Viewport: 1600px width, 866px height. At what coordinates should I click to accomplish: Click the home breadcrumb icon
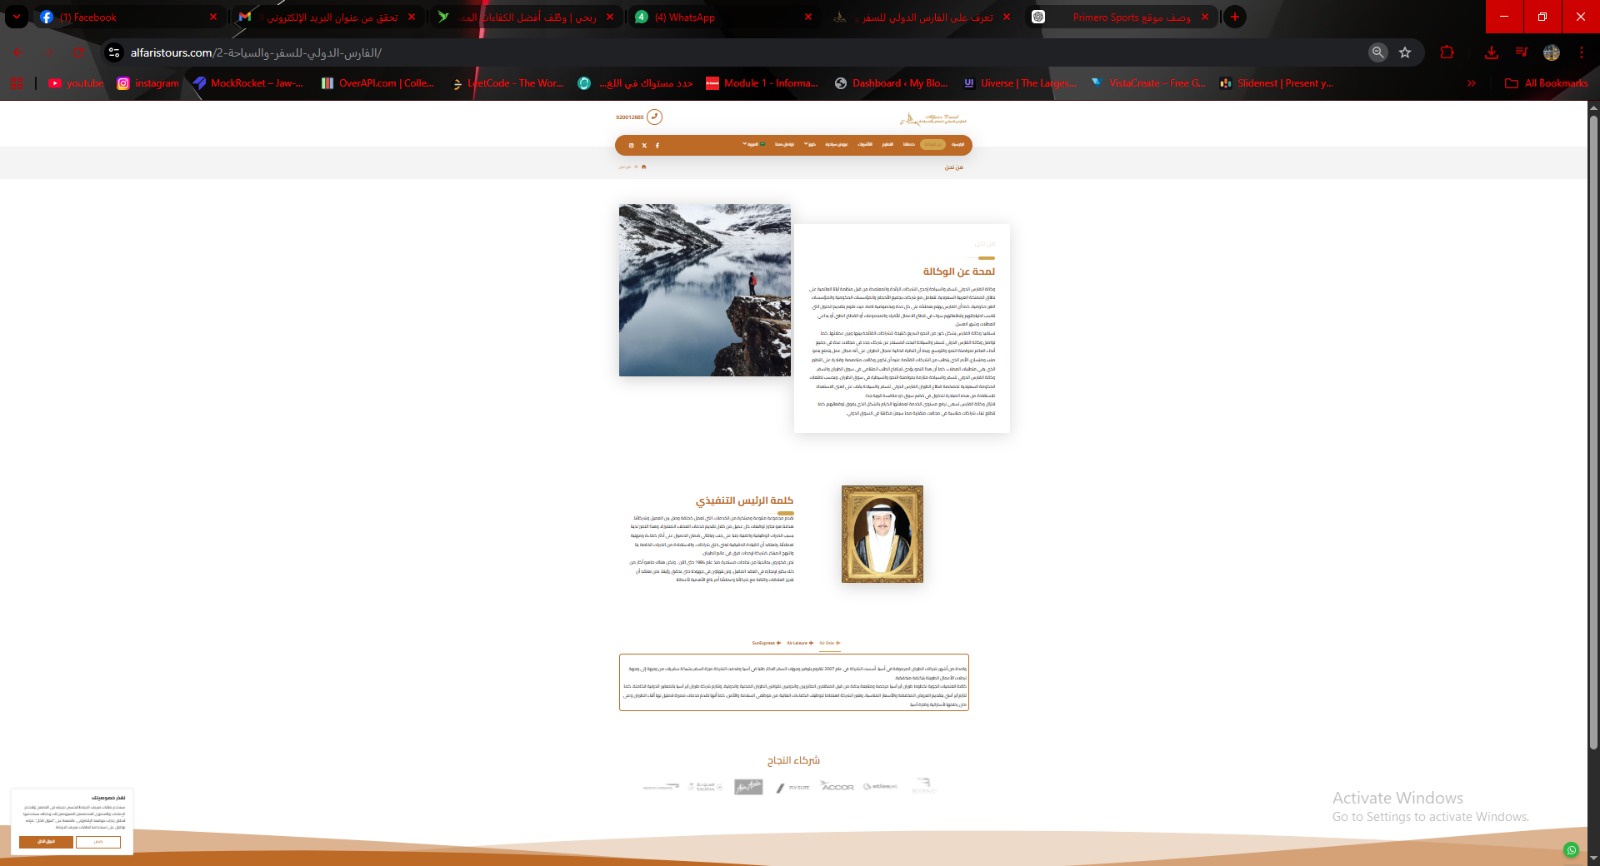644,167
